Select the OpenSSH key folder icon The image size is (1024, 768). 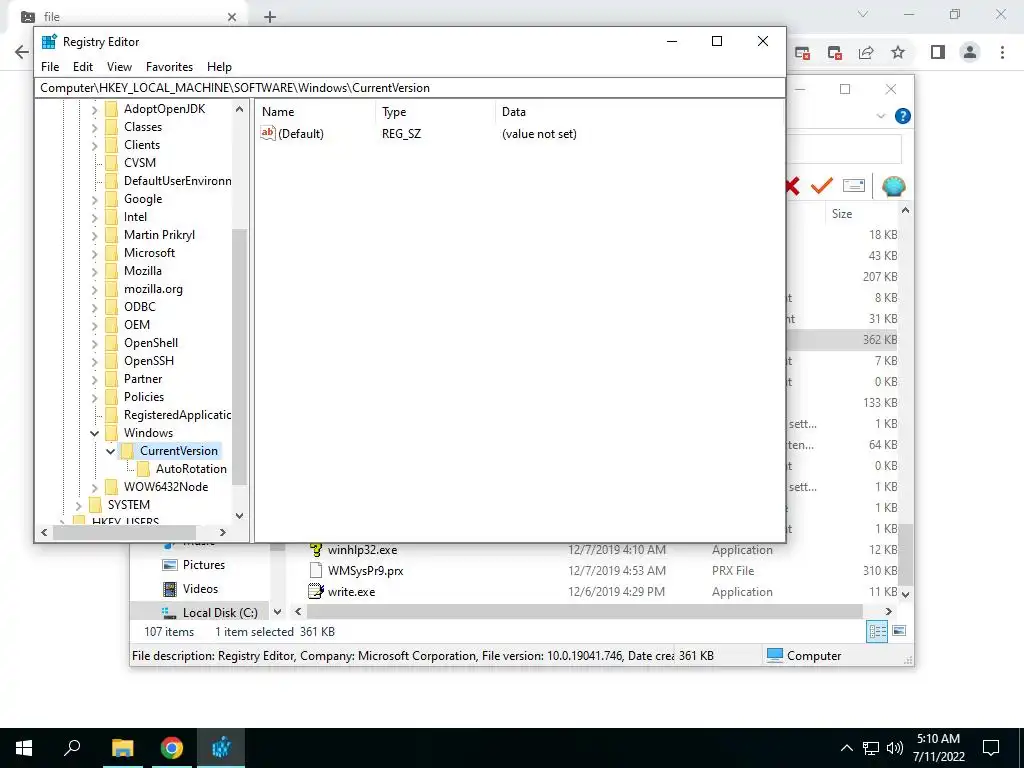[112, 361]
